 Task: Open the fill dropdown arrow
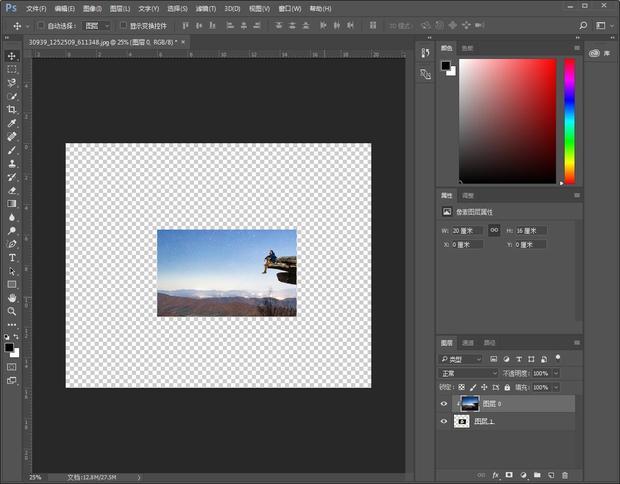tap(556, 387)
